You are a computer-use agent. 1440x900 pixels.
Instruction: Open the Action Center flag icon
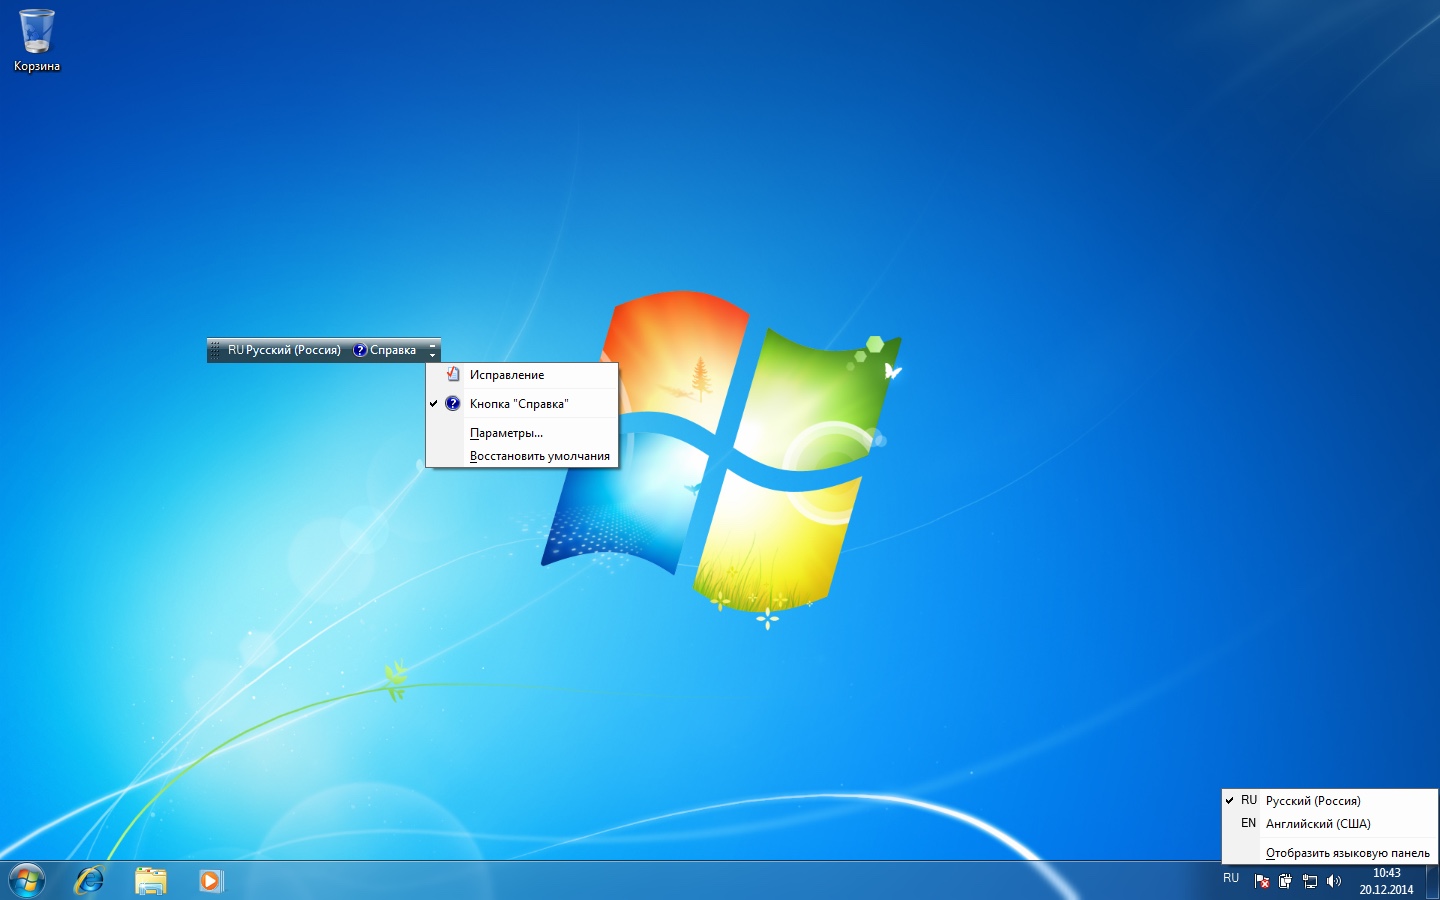pos(1261,881)
